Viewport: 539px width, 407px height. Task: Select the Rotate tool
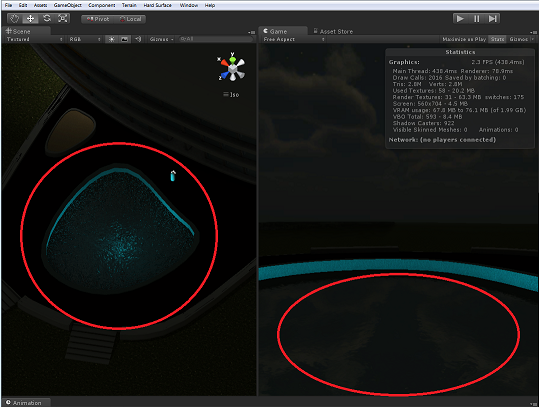pos(46,19)
